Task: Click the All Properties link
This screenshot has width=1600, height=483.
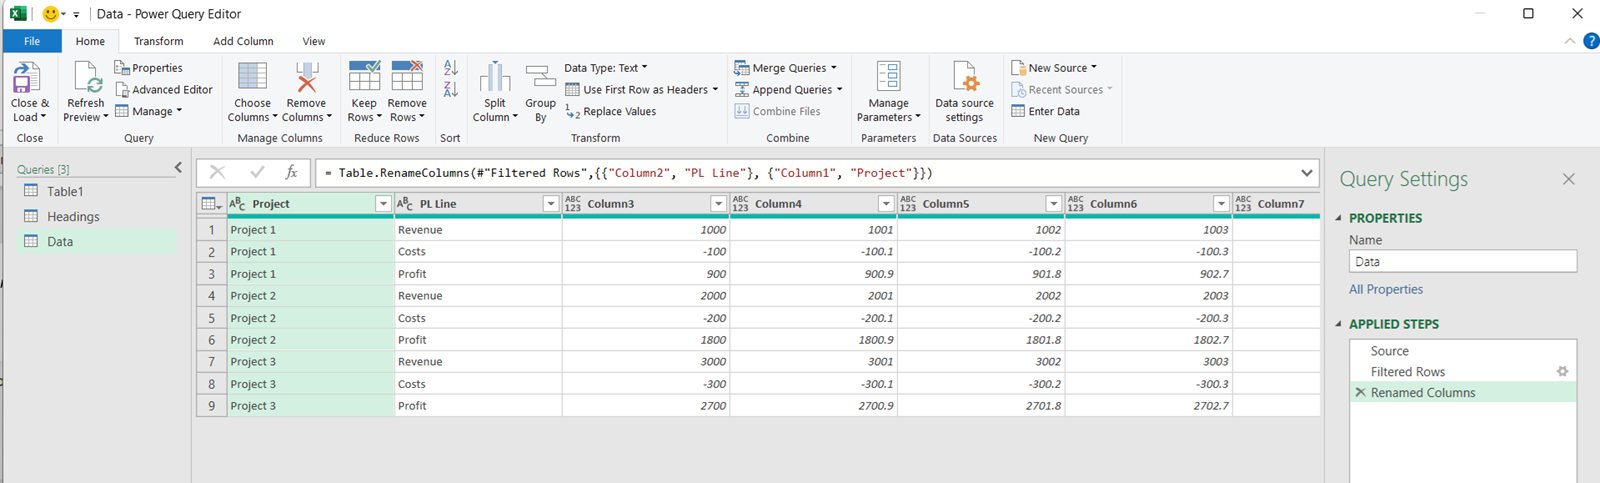Action: tap(1385, 289)
